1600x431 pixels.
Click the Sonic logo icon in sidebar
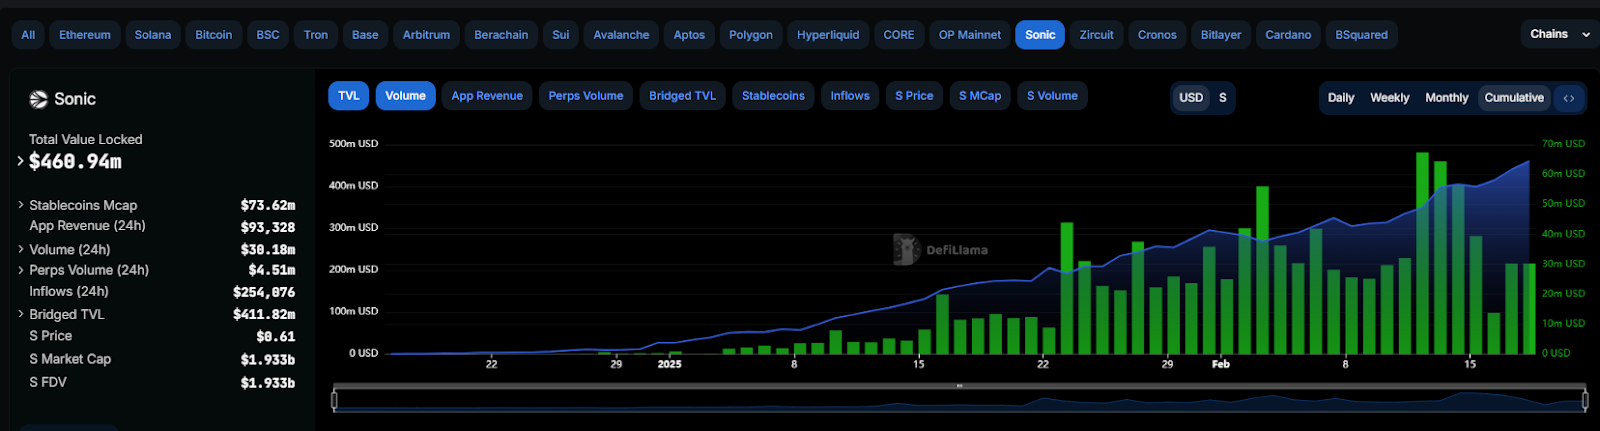click(x=39, y=99)
